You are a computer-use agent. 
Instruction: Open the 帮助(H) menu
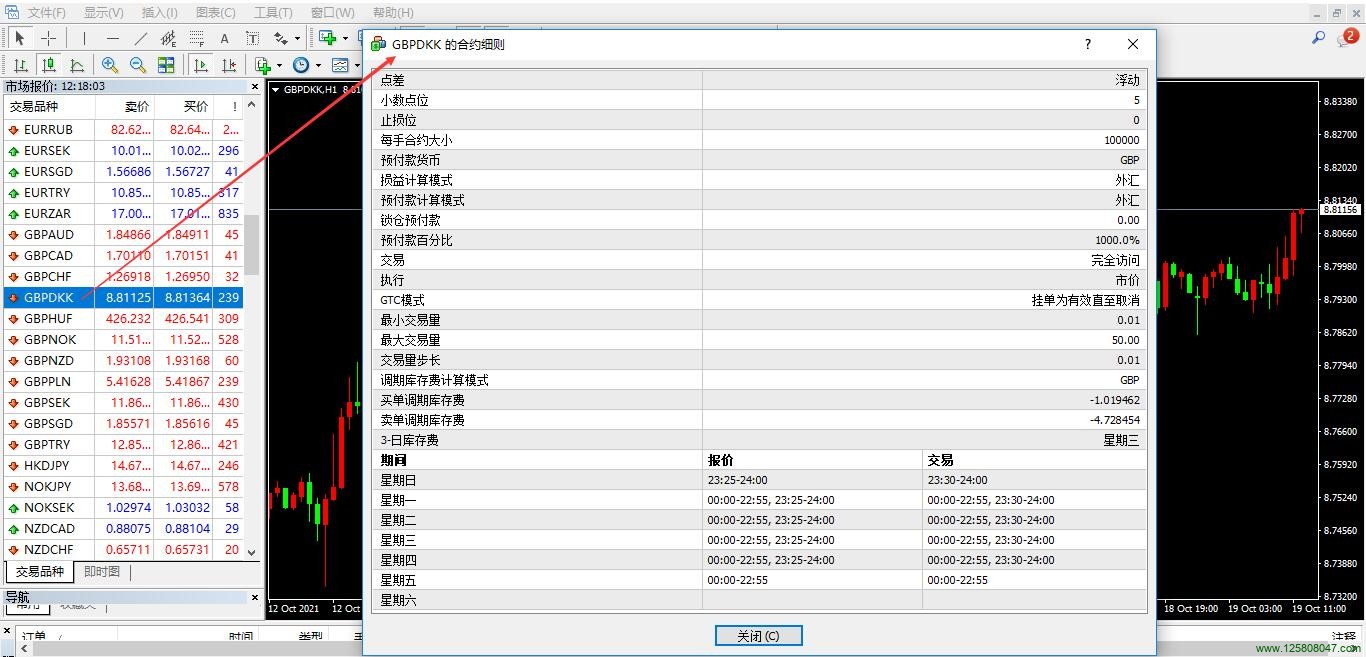pyautogui.click(x=393, y=13)
